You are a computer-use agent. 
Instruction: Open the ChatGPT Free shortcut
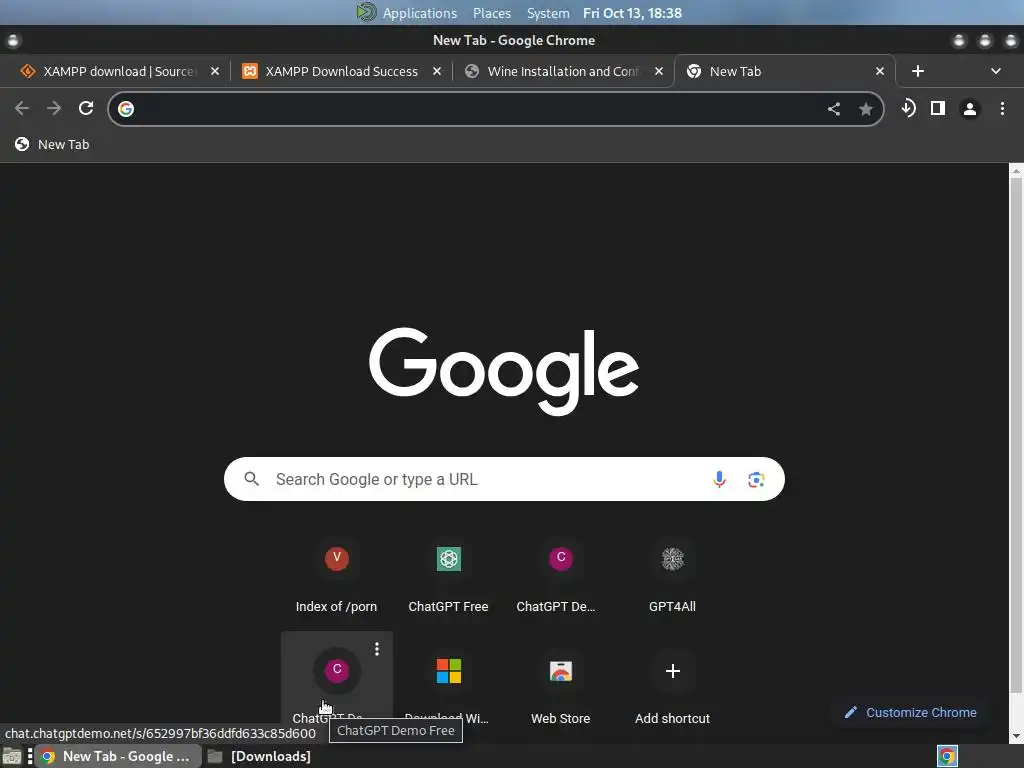pyautogui.click(x=448, y=576)
